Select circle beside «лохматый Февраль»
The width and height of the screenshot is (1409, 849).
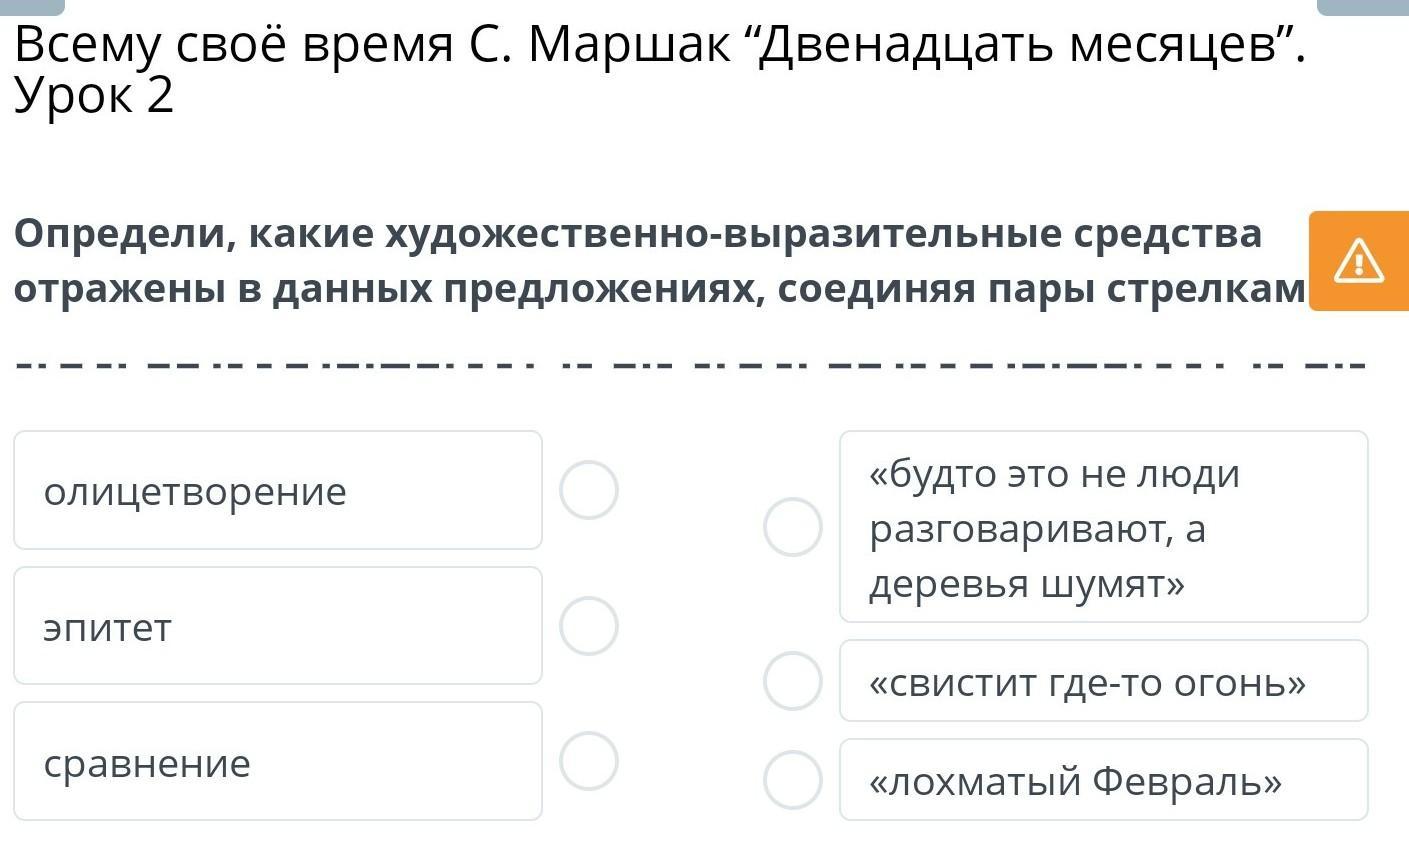click(793, 779)
